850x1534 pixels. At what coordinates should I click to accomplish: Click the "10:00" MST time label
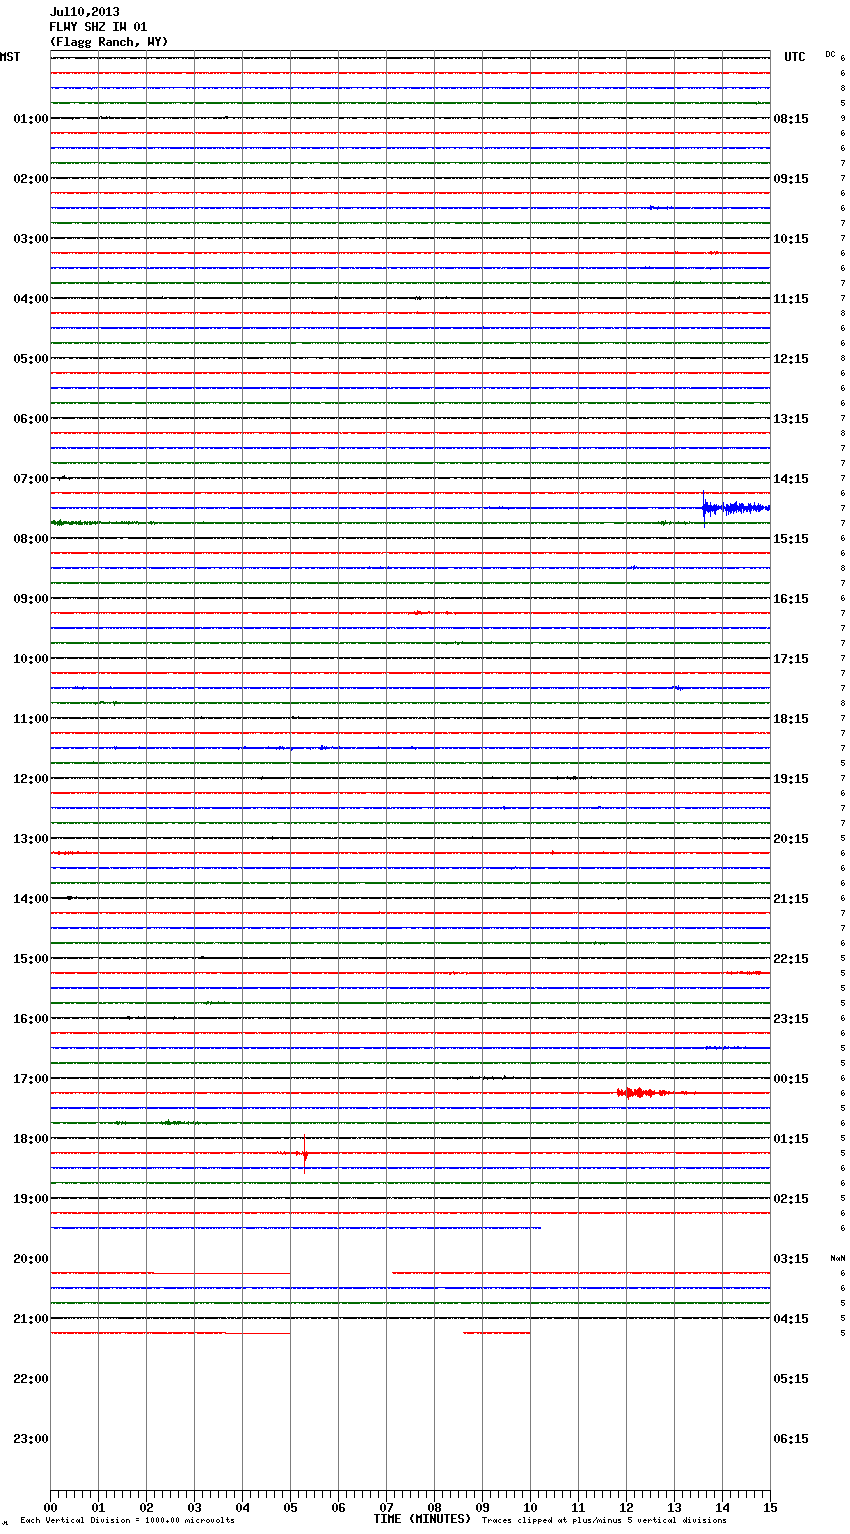coord(31,659)
